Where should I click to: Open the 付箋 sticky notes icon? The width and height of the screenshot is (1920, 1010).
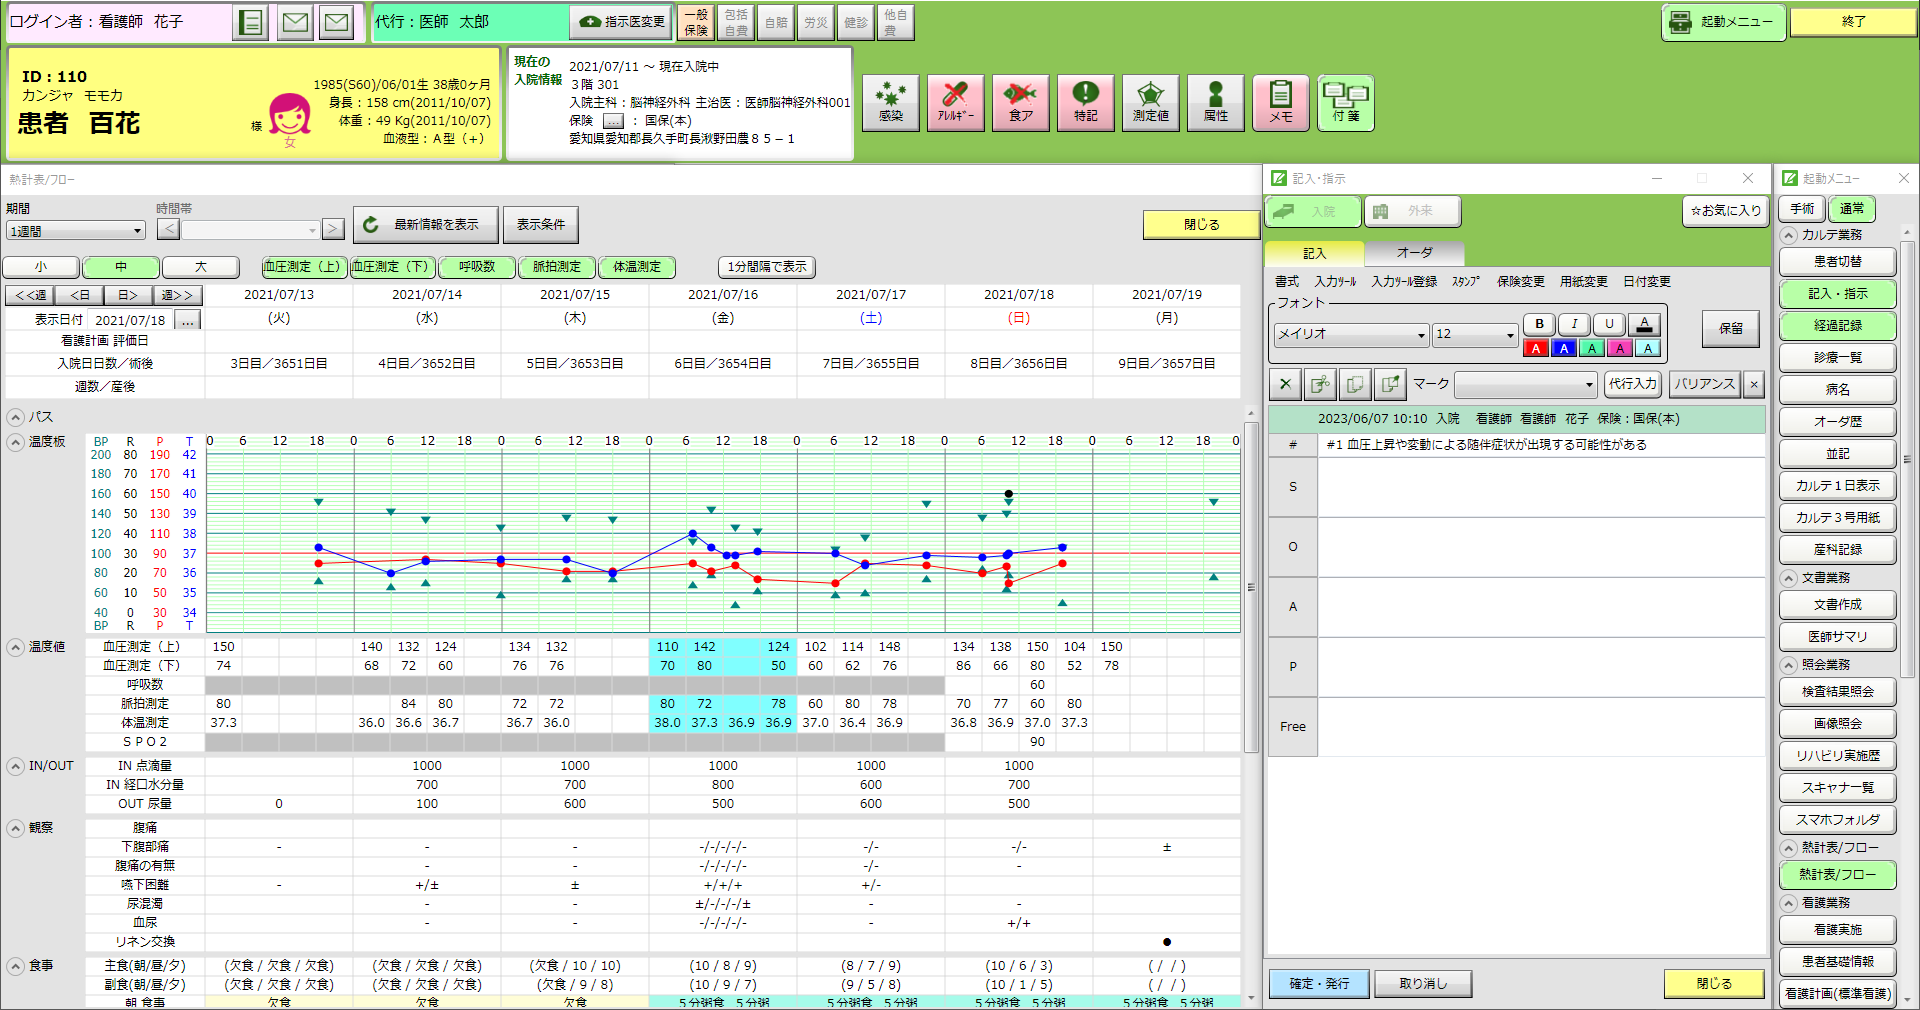click(x=1345, y=102)
